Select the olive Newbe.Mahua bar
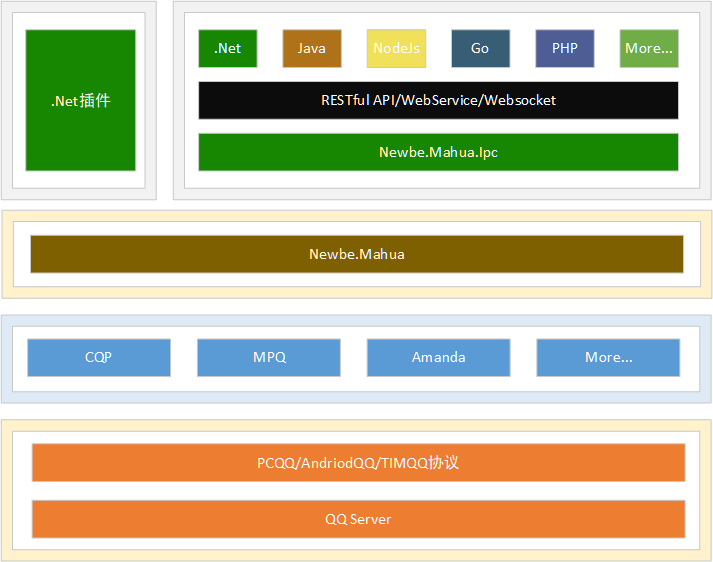 click(x=357, y=254)
